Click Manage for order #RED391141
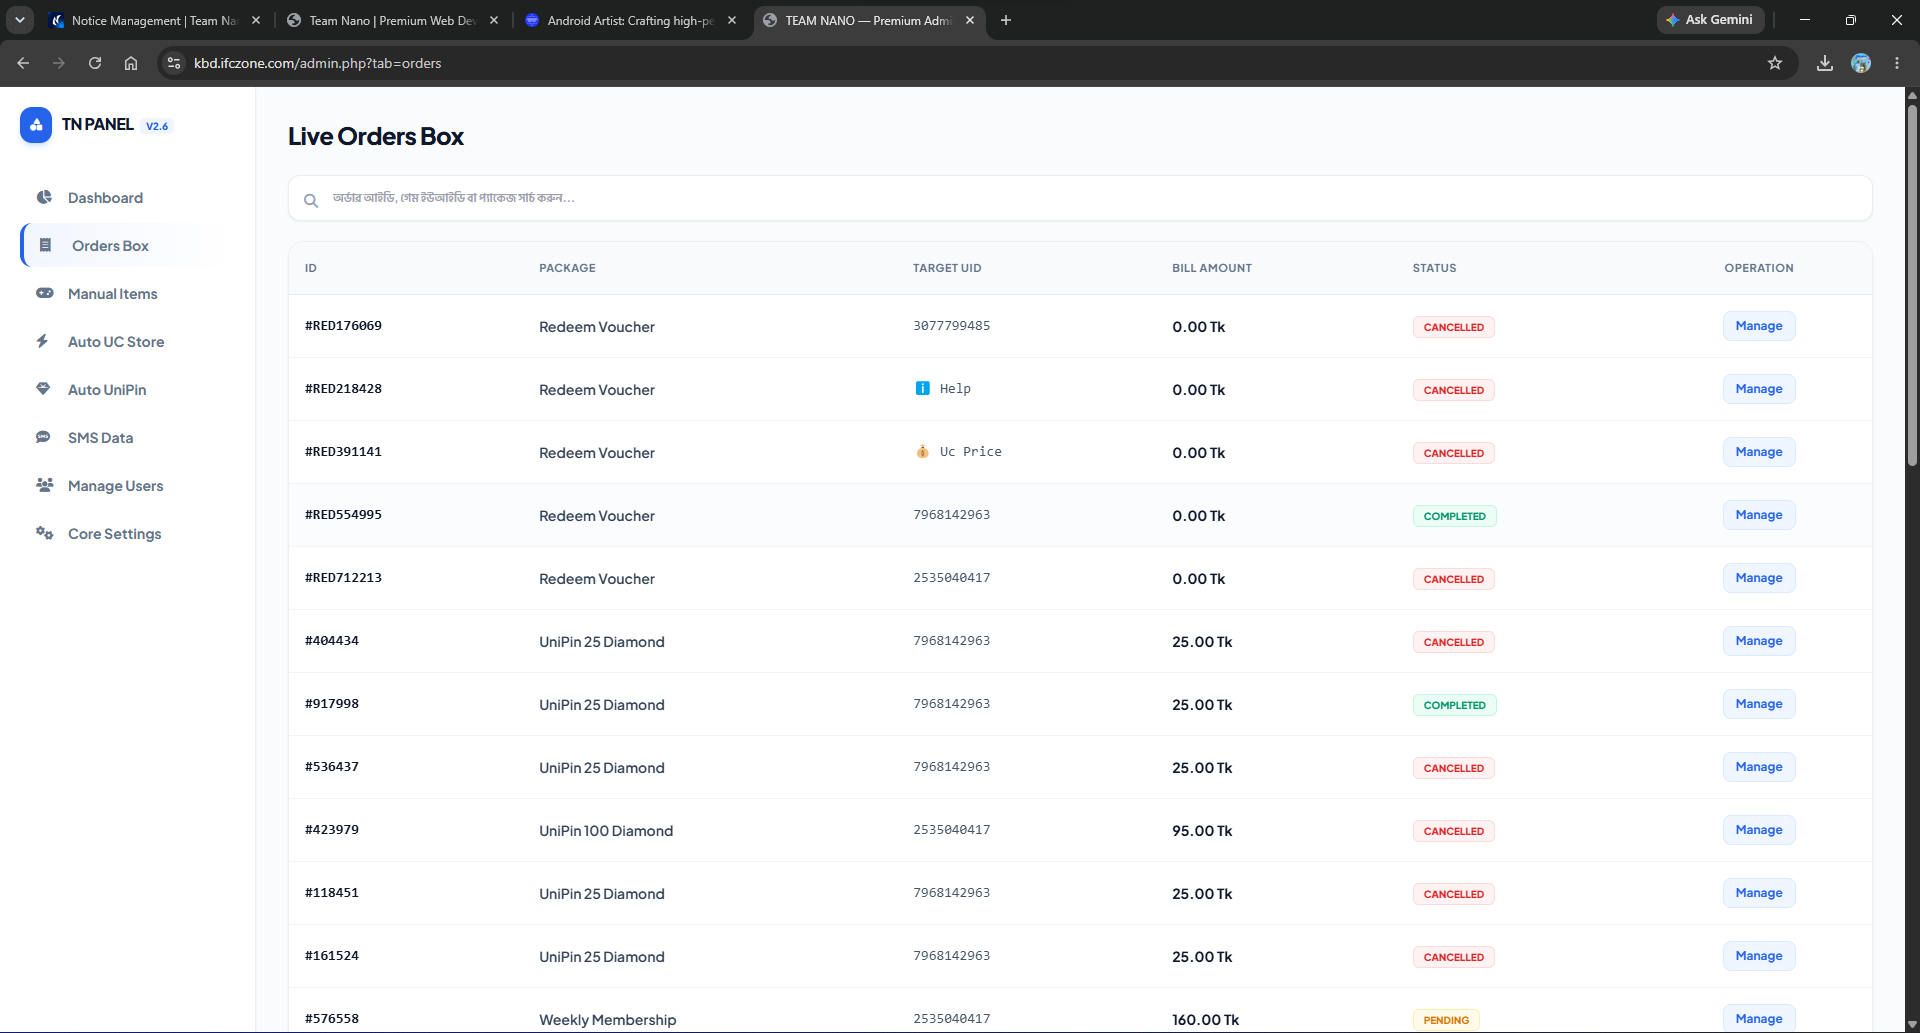Image resolution: width=1920 pixels, height=1033 pixels. [x=1759, y=452]
